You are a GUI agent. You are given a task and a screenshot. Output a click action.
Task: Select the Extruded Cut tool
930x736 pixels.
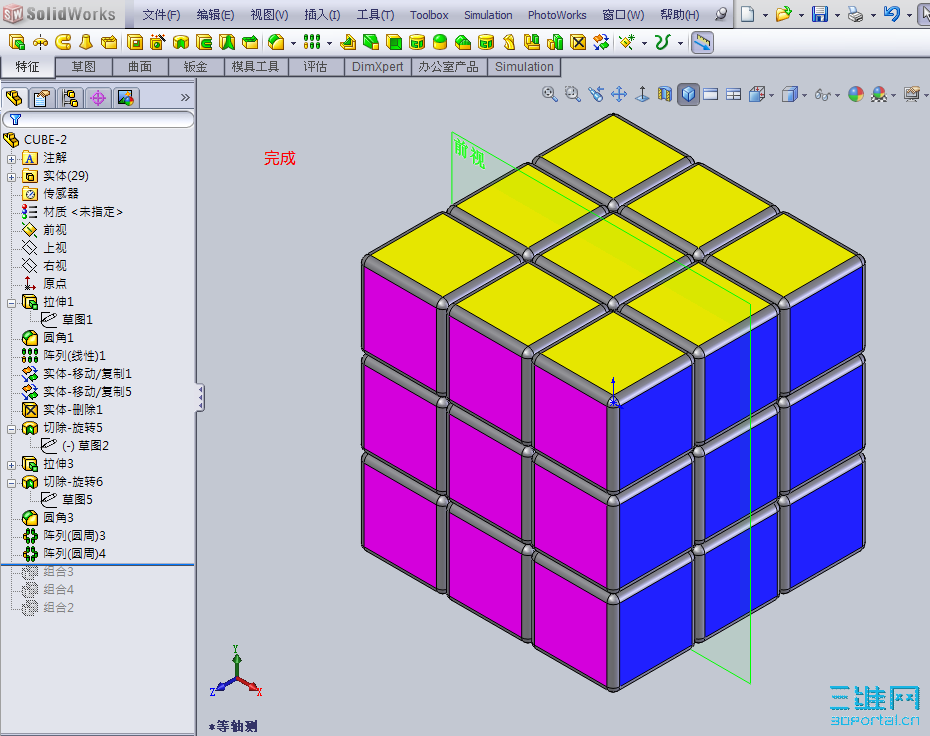coord(135,42)
